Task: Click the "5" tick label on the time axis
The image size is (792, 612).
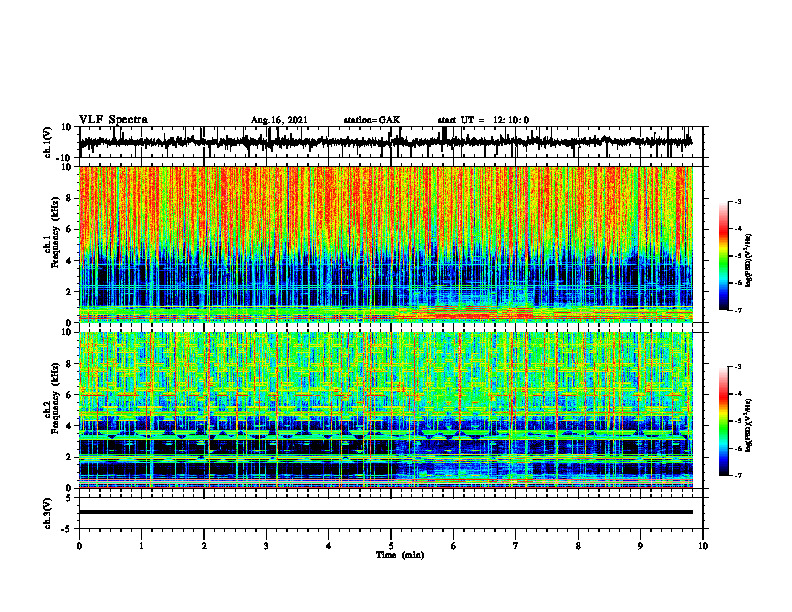Action: click(x=391, y=546)
